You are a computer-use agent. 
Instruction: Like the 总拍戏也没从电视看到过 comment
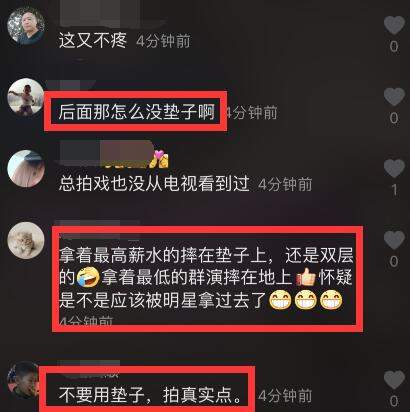click(394, 168)
